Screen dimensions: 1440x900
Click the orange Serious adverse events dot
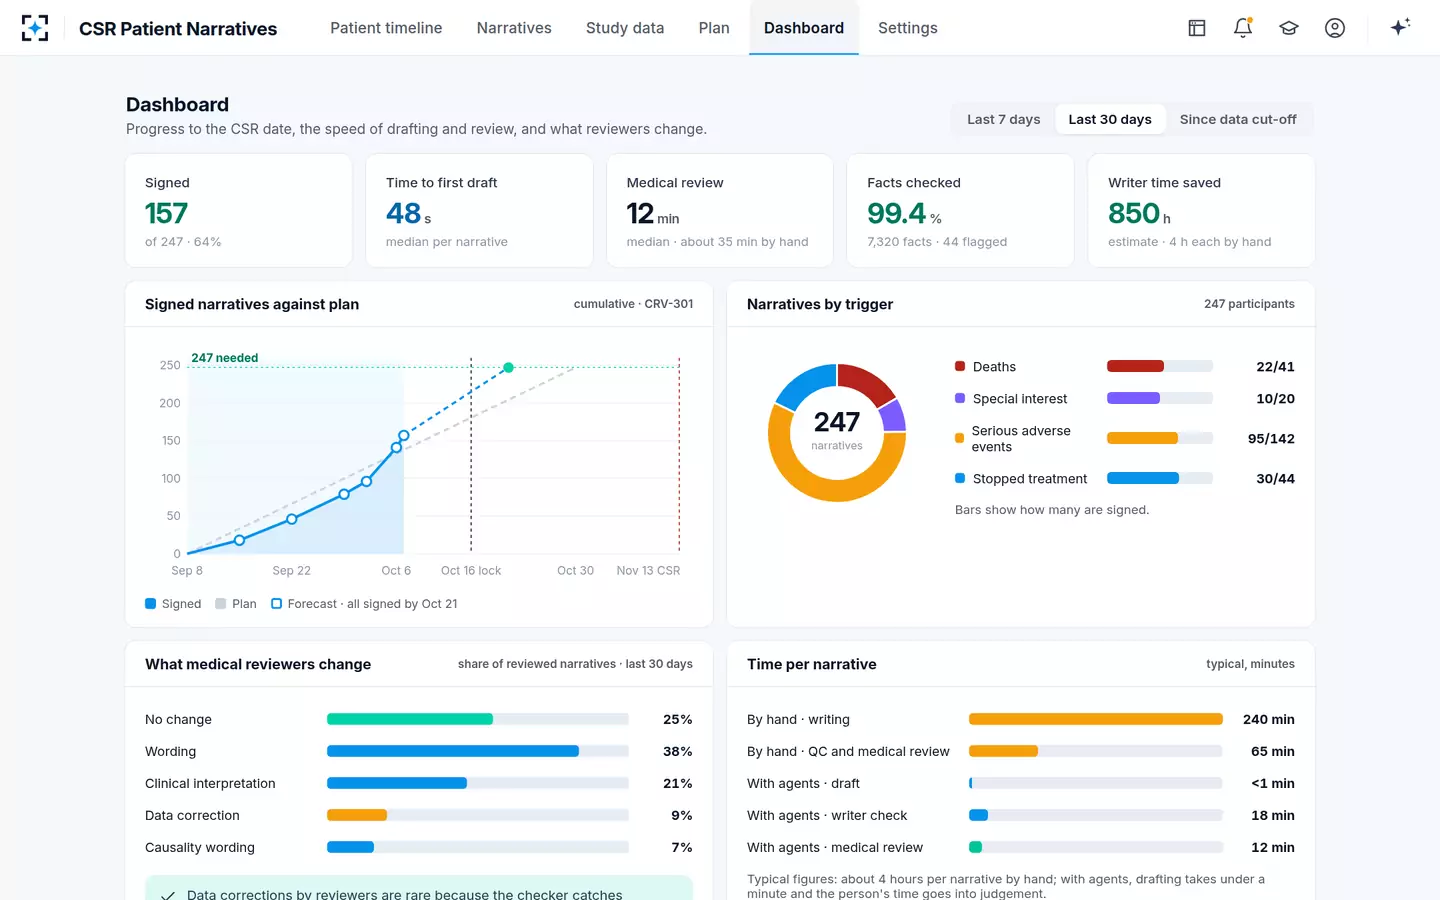[x=960, y=438]
